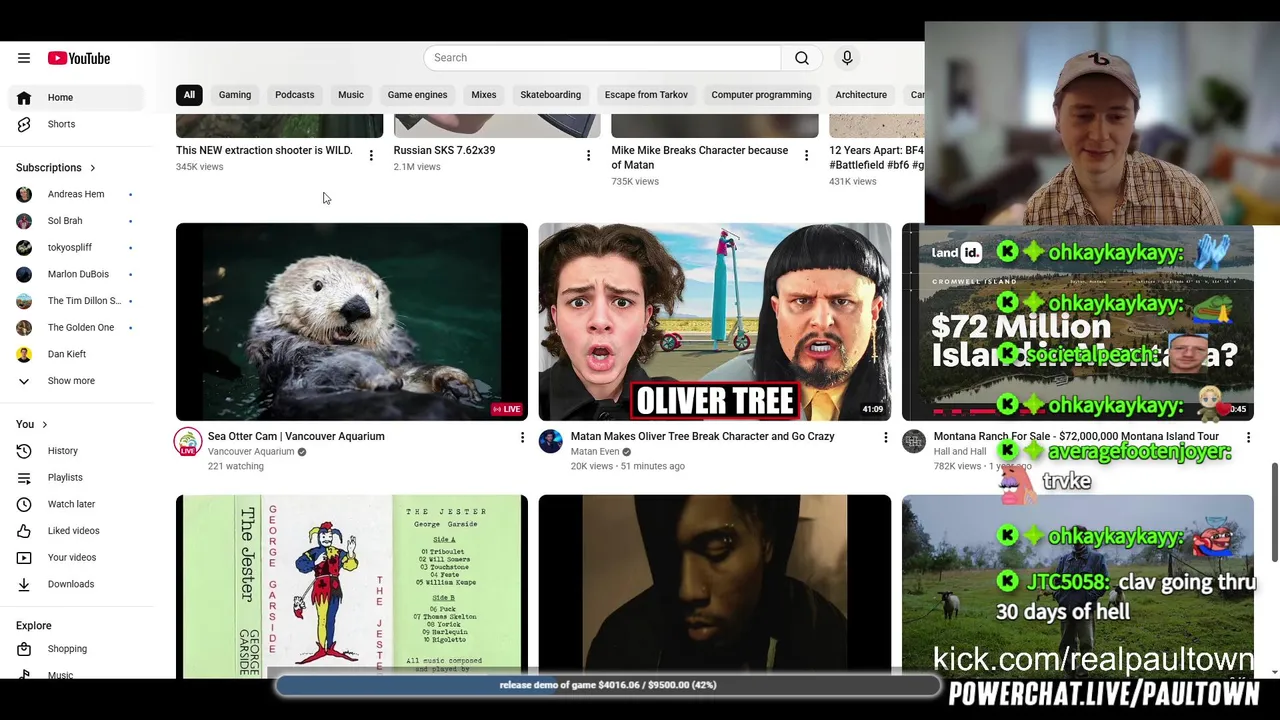Open options for Sea Otter Cam video
This screenshot has width=1280, height=720.
click(522, 437)
